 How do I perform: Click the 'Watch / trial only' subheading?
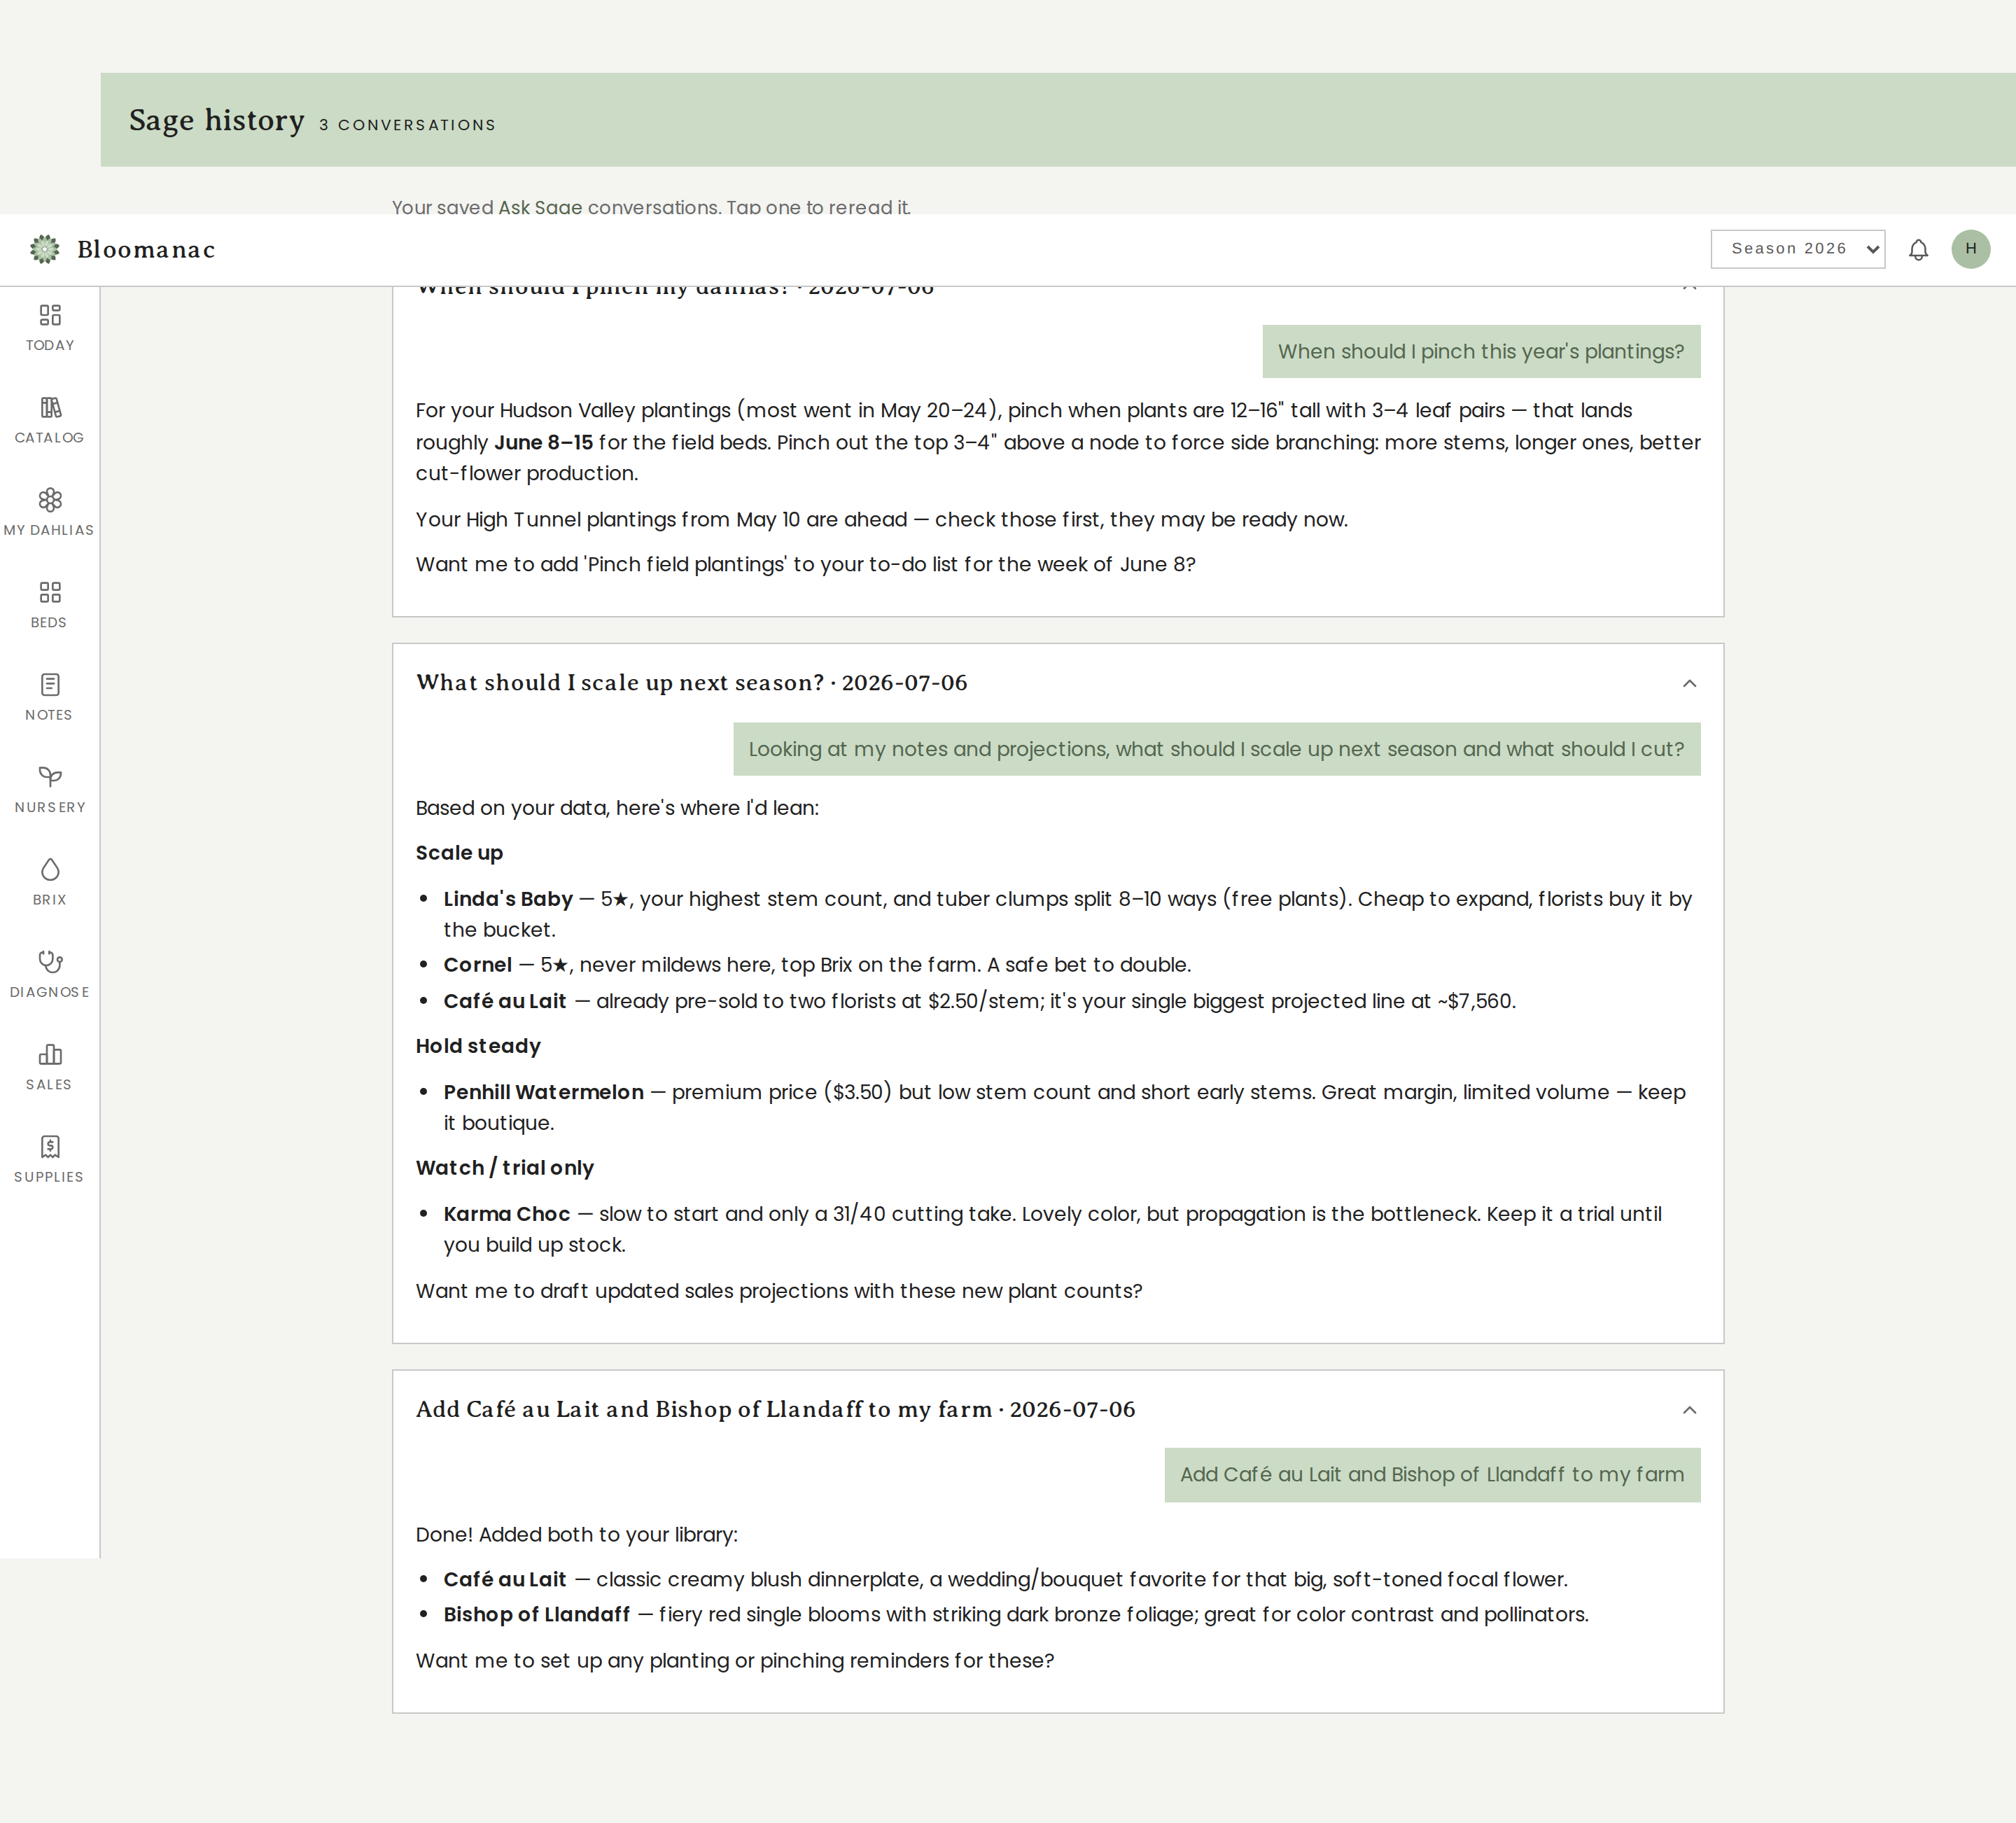click(x=504, y=1168)
